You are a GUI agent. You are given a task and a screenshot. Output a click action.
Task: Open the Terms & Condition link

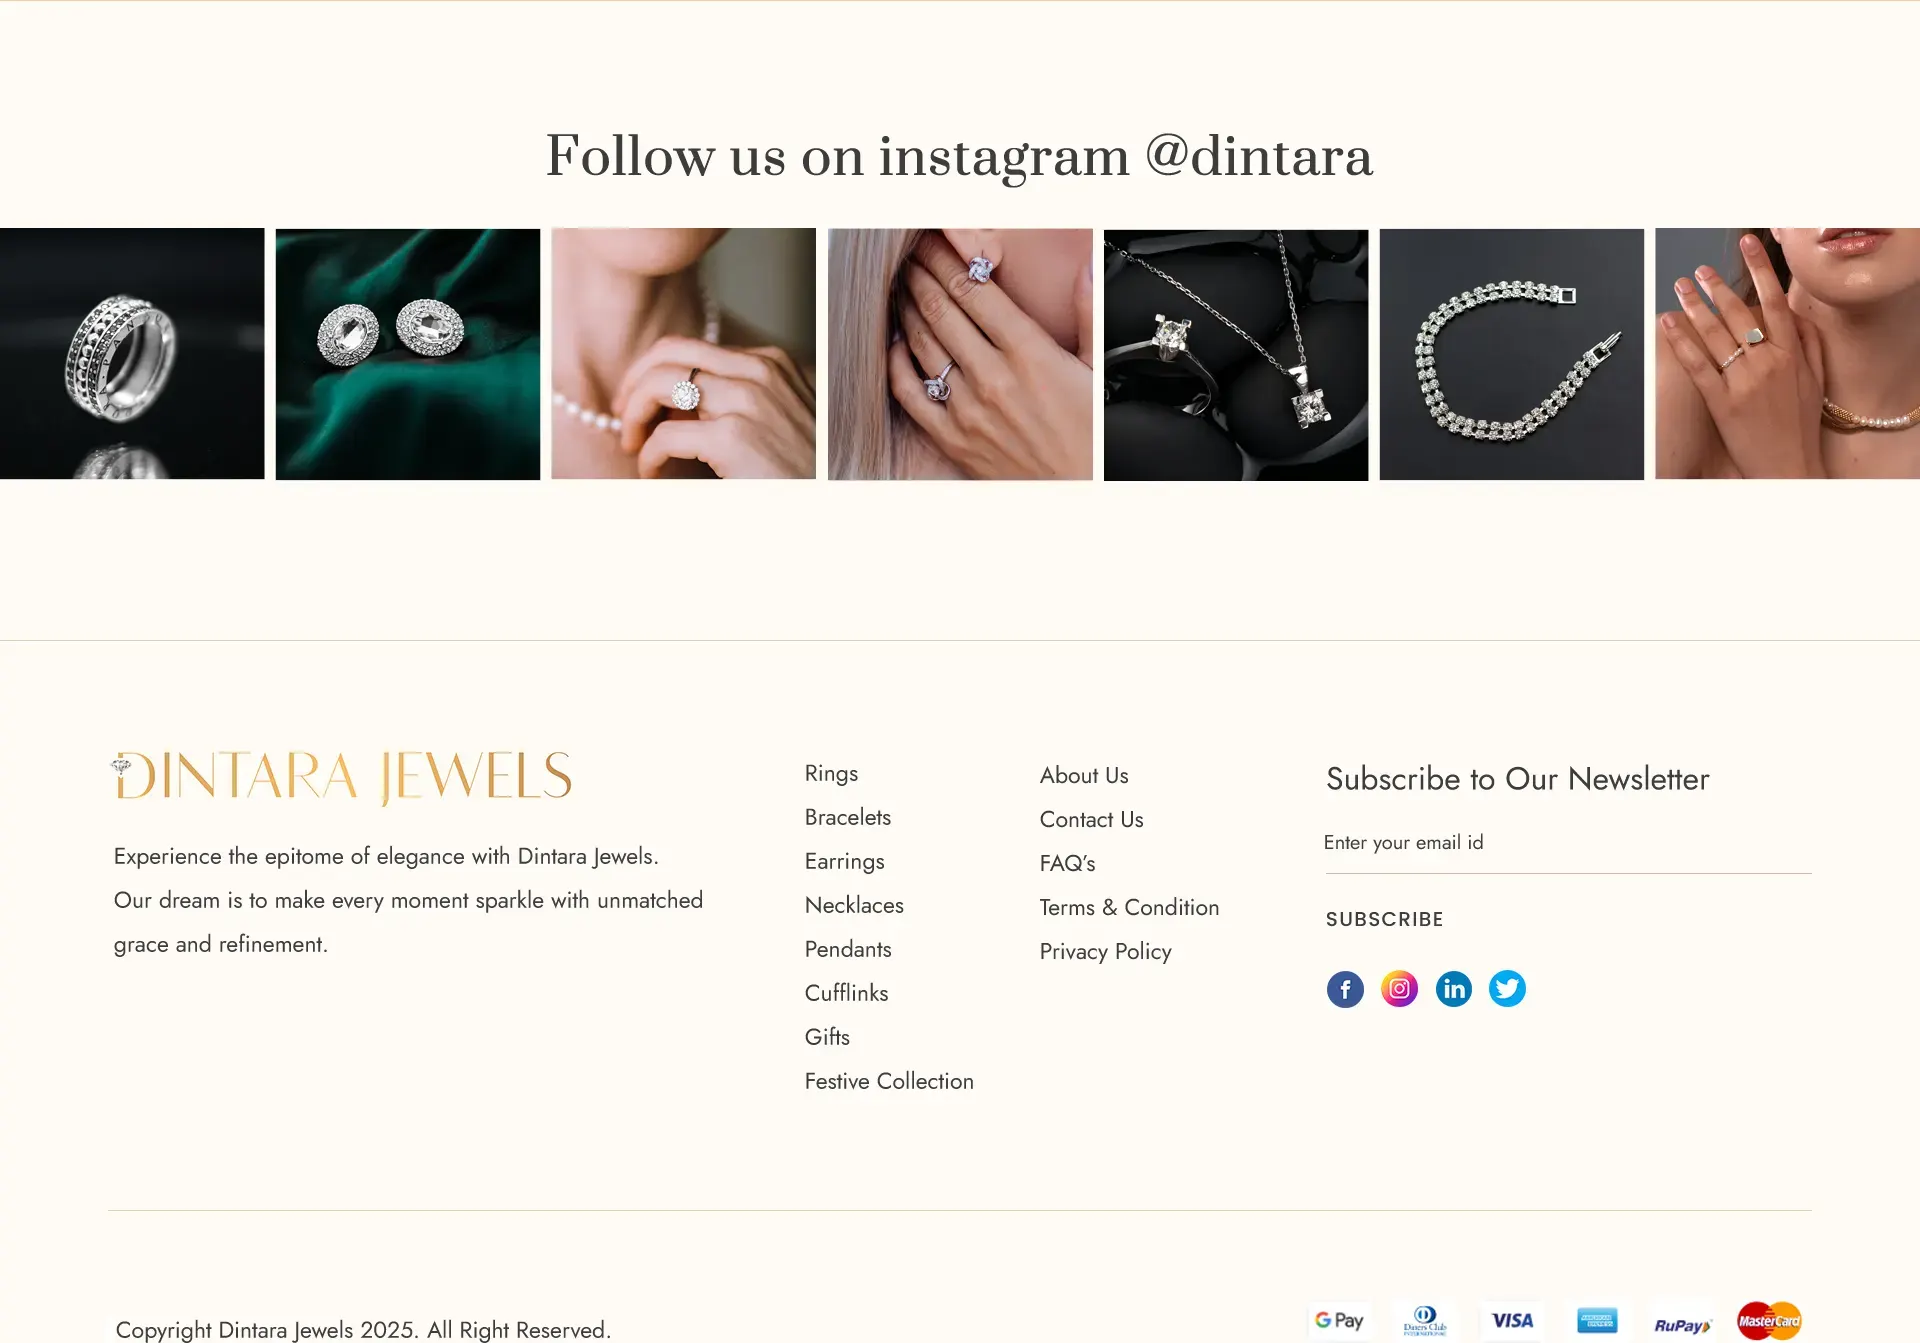click(1129, 907)
